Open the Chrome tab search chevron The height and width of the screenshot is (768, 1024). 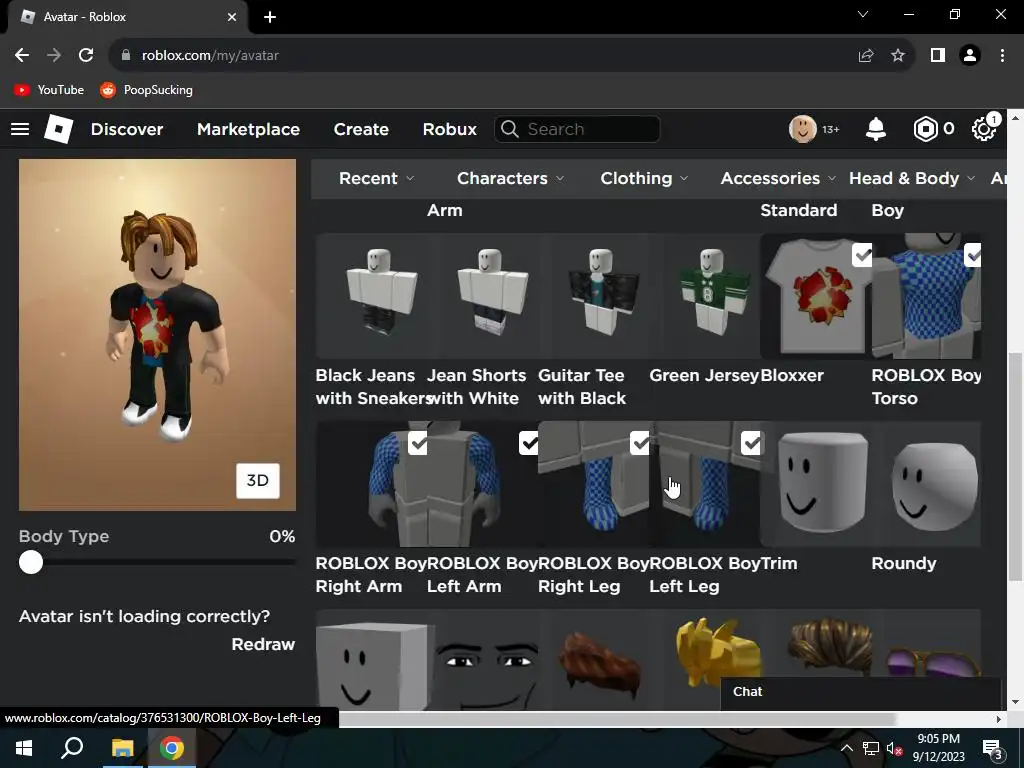pos(863,14)
